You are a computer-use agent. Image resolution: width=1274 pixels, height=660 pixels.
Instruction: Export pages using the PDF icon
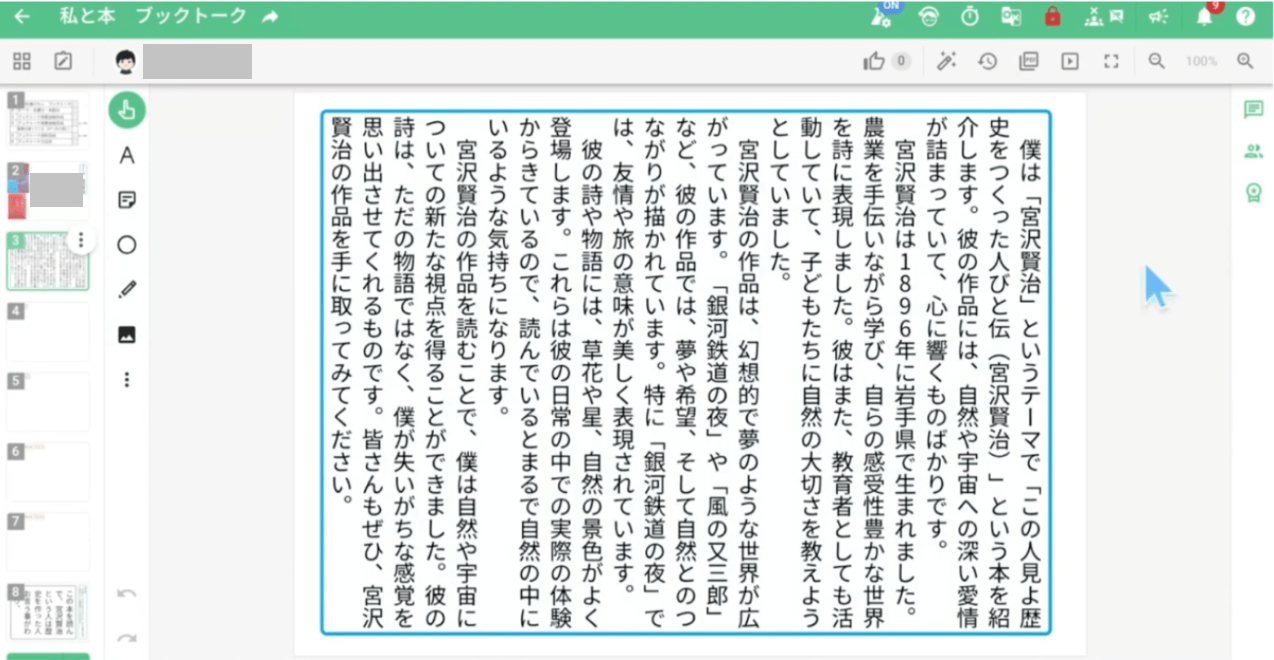(x=1028, y=62)
